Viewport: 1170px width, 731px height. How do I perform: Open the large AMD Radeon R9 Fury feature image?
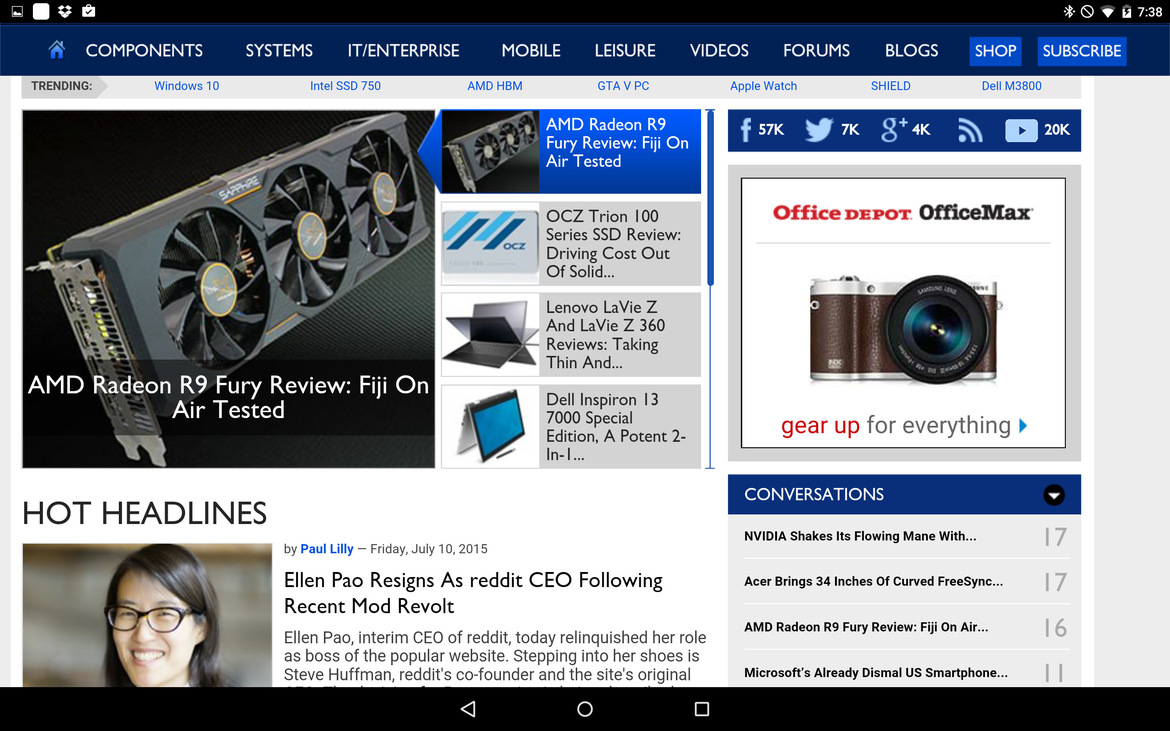point(228,289)
